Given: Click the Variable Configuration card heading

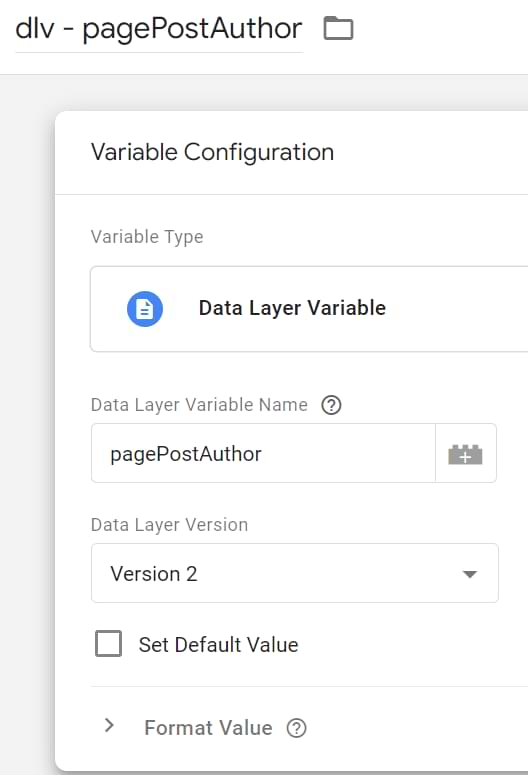Looking at the screenshot, I should pyautogui.click(x=213, y=152).
